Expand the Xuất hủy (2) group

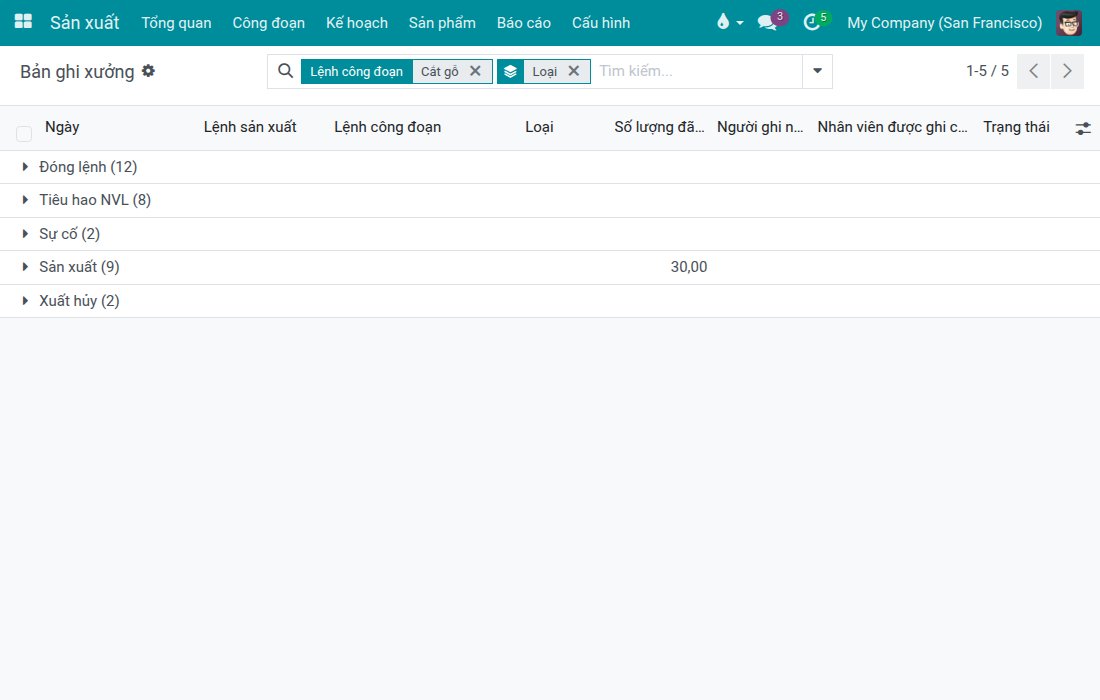point(550,301)
